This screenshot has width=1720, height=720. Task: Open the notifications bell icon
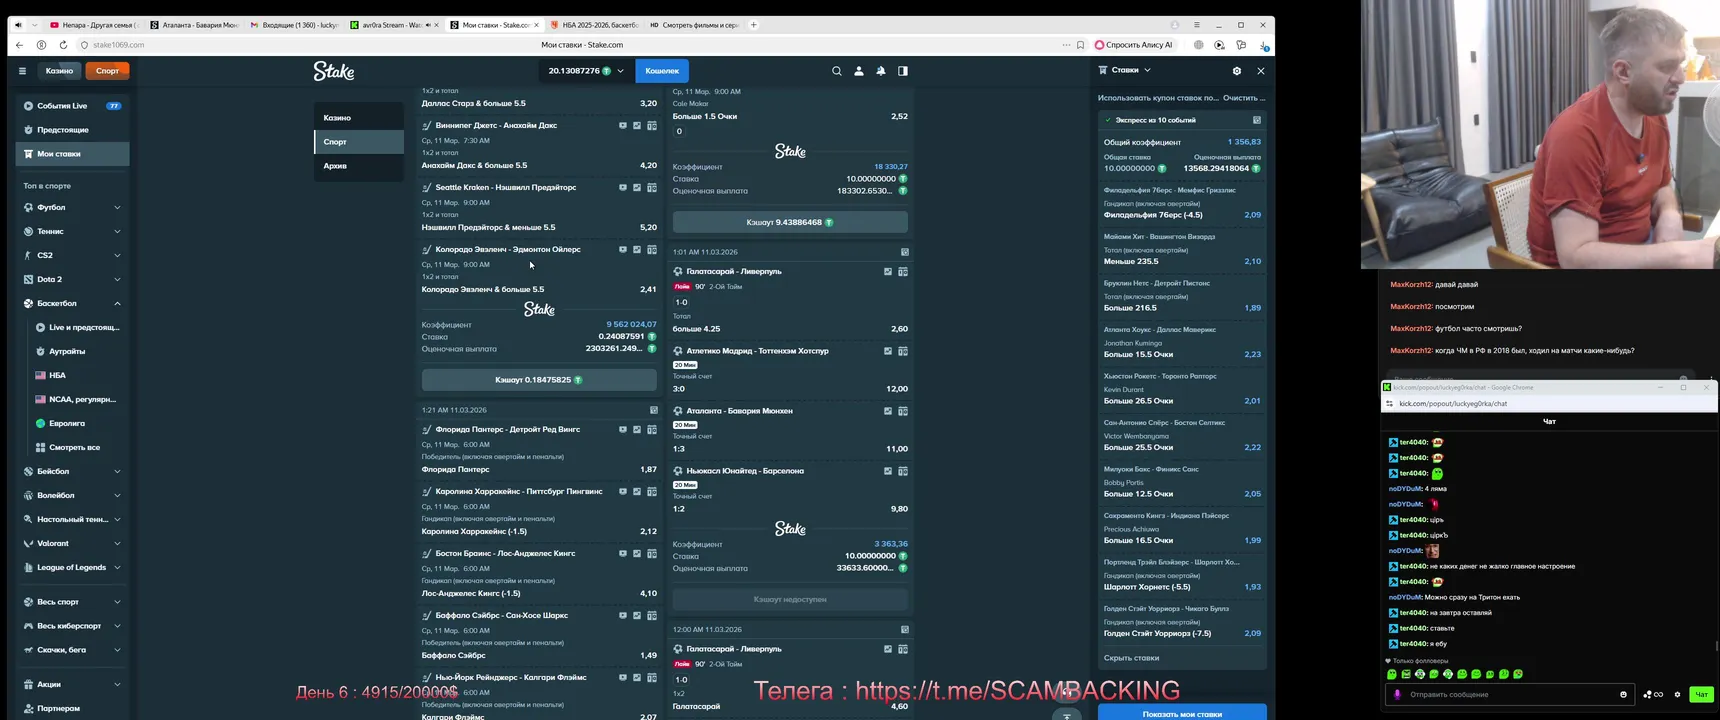881,71
